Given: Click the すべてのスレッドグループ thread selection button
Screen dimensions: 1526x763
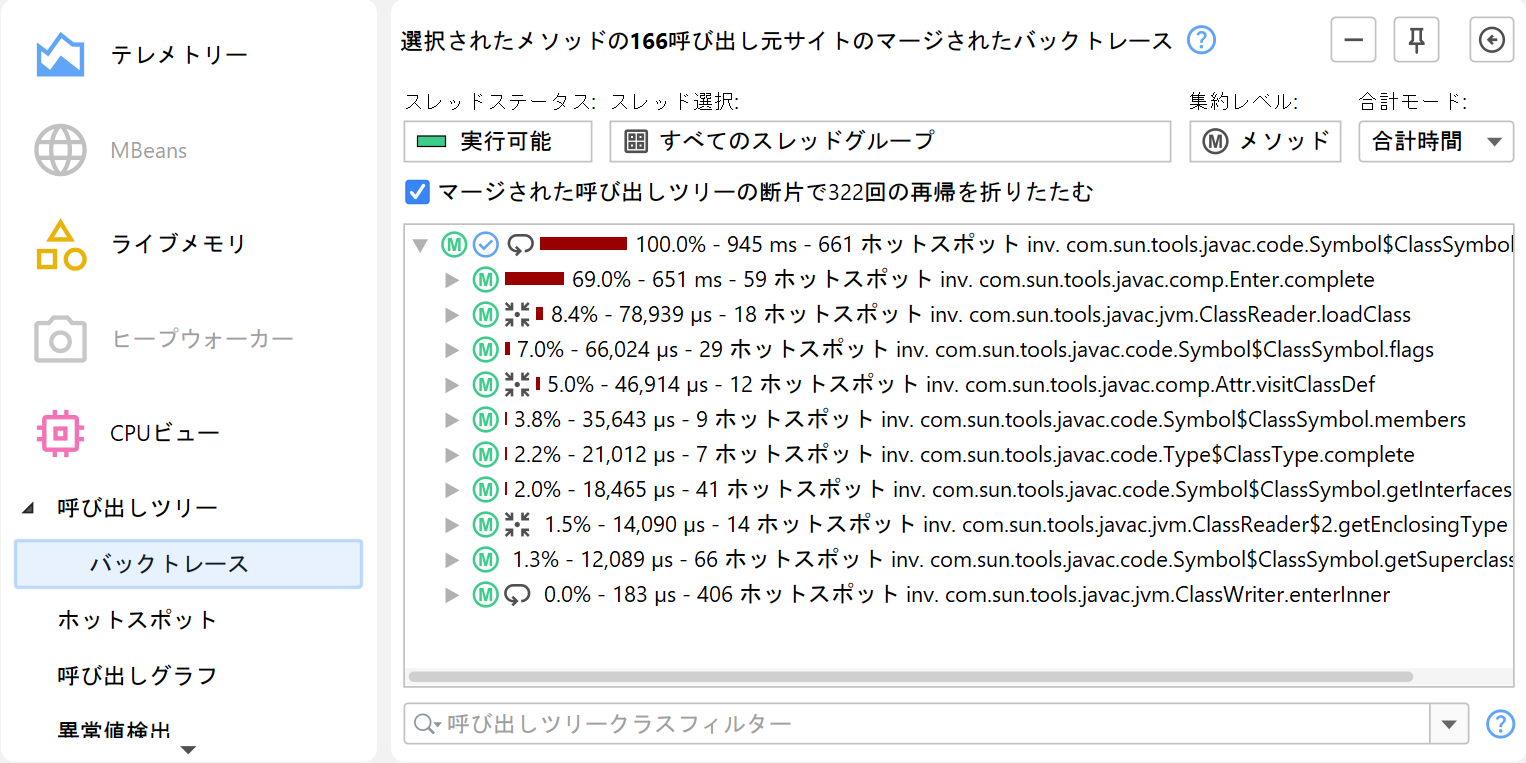Looking at the screenshot, I should pyautogui.click(x=889, y=141).
